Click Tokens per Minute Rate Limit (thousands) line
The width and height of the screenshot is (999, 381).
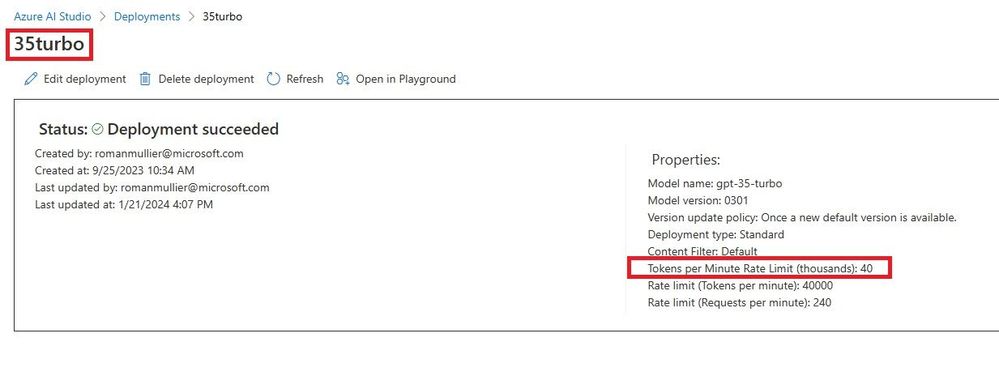coord(760,269)
